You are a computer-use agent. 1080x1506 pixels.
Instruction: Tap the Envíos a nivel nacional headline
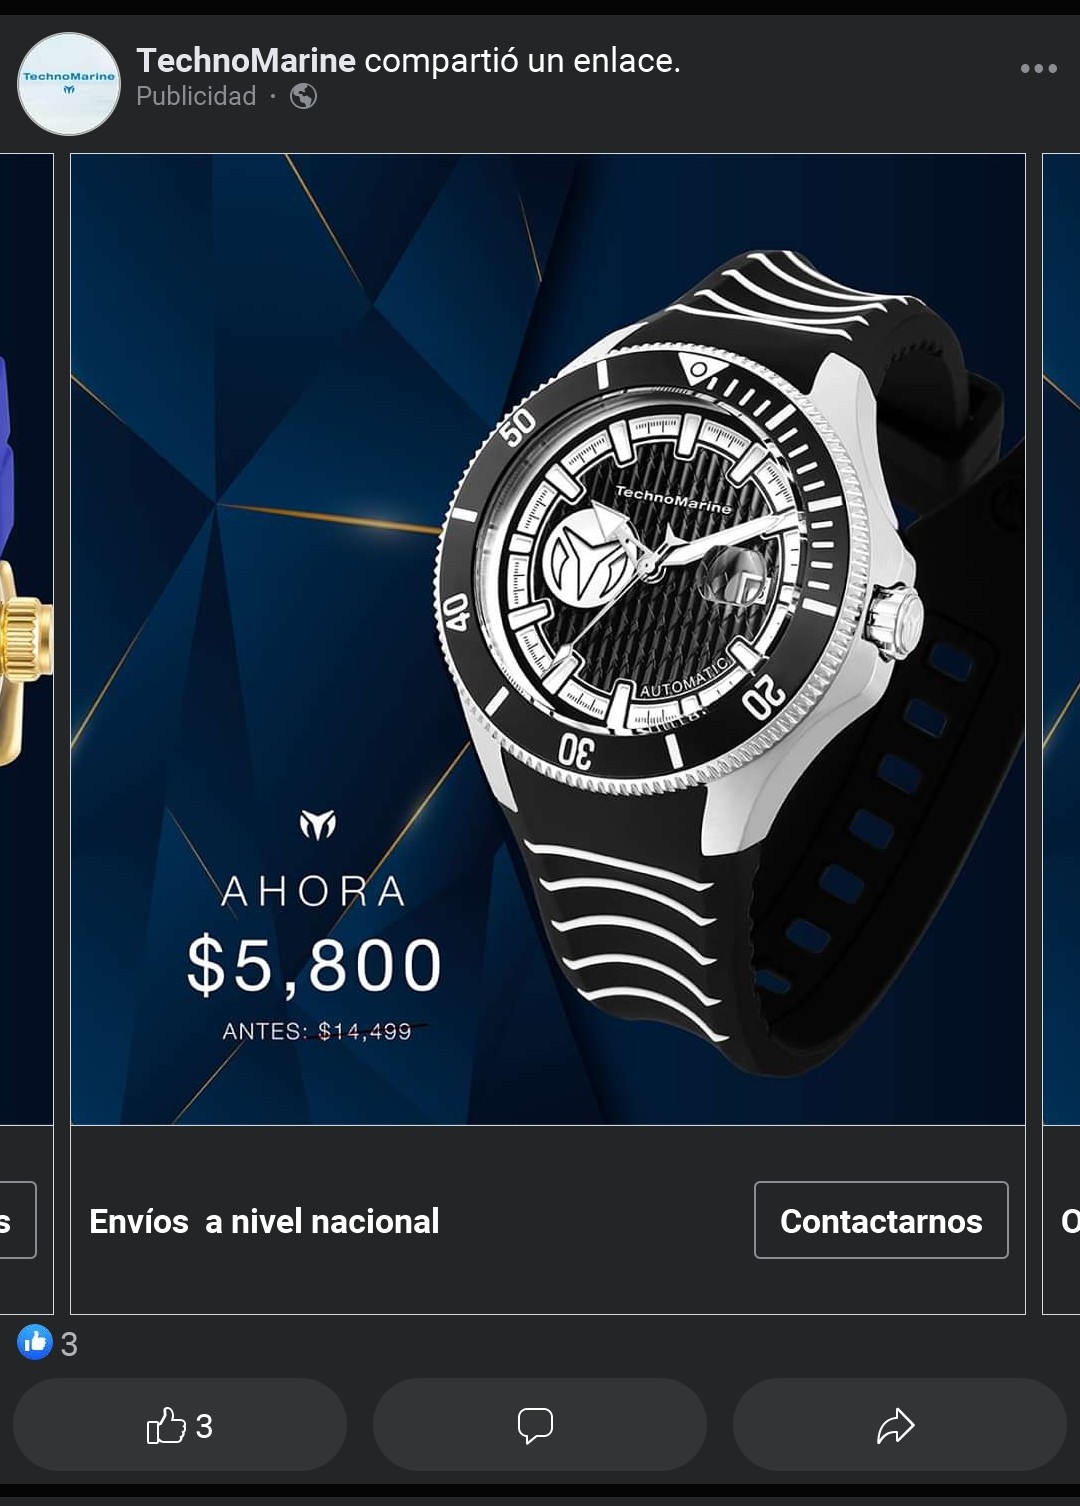pos(264,1221)
